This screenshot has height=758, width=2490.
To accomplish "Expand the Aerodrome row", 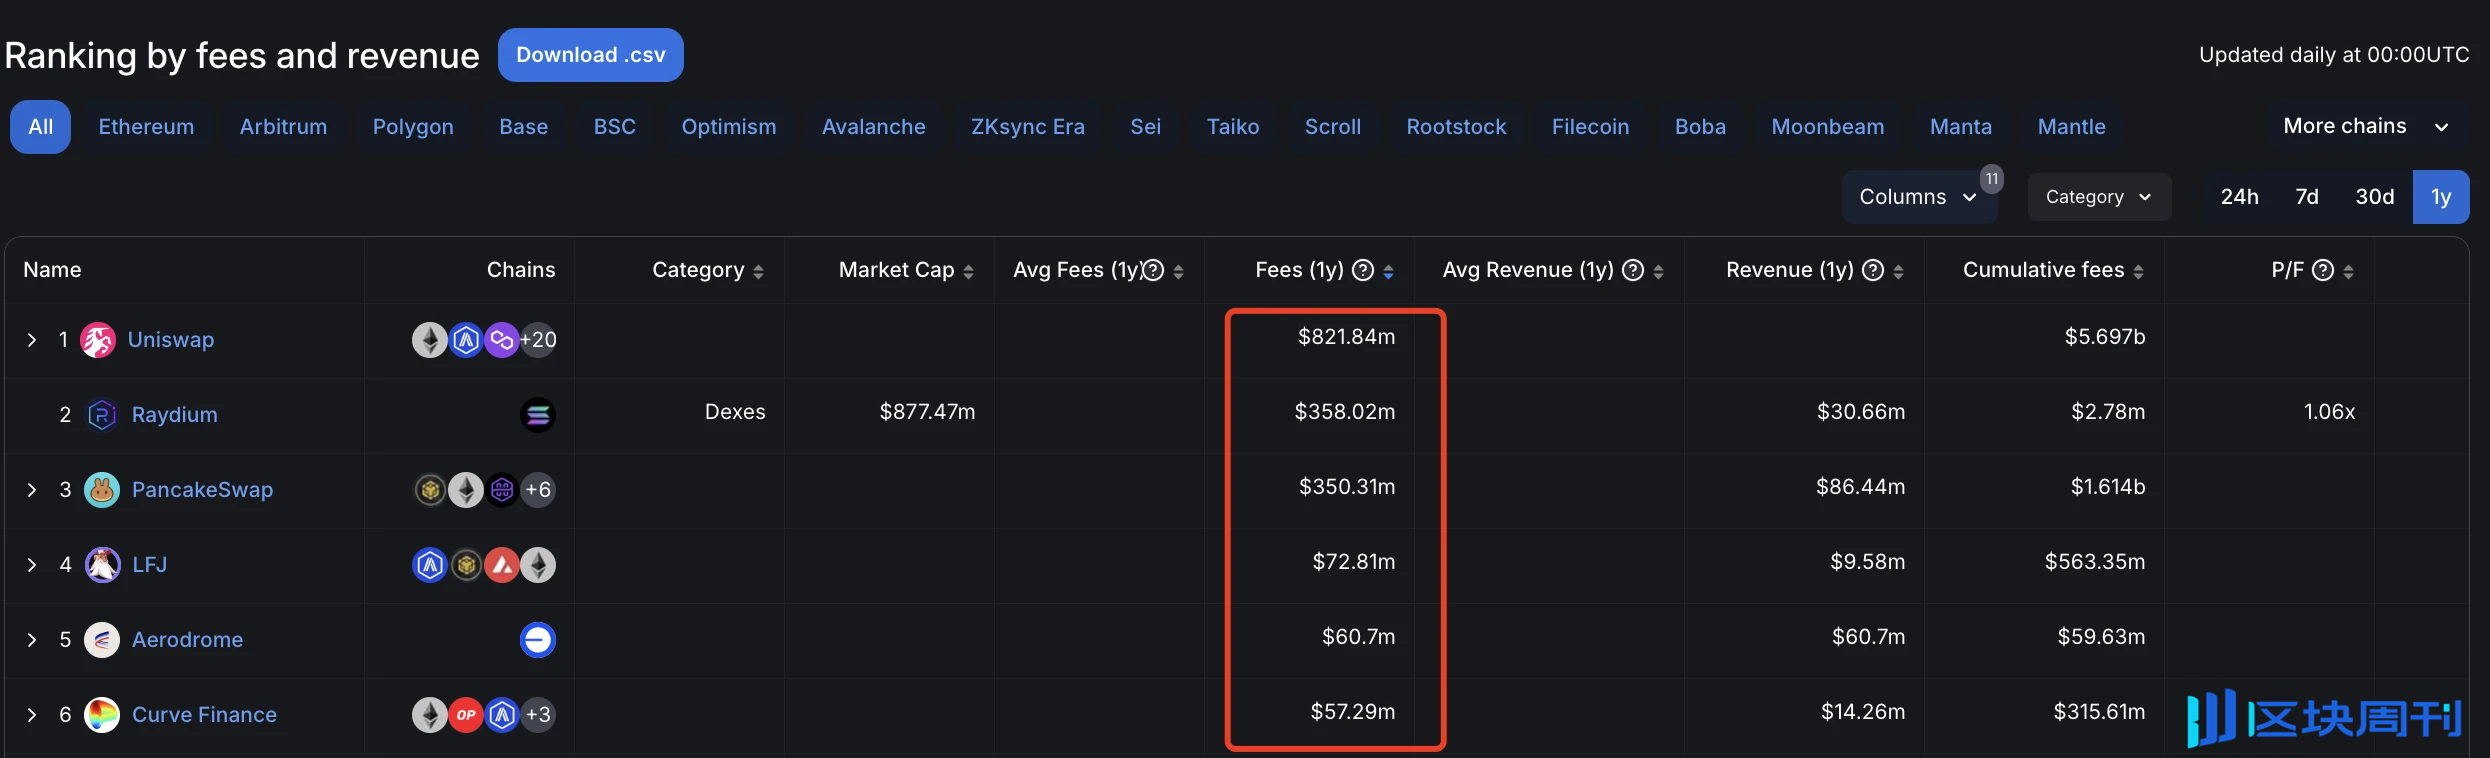I will pos(32,640).
